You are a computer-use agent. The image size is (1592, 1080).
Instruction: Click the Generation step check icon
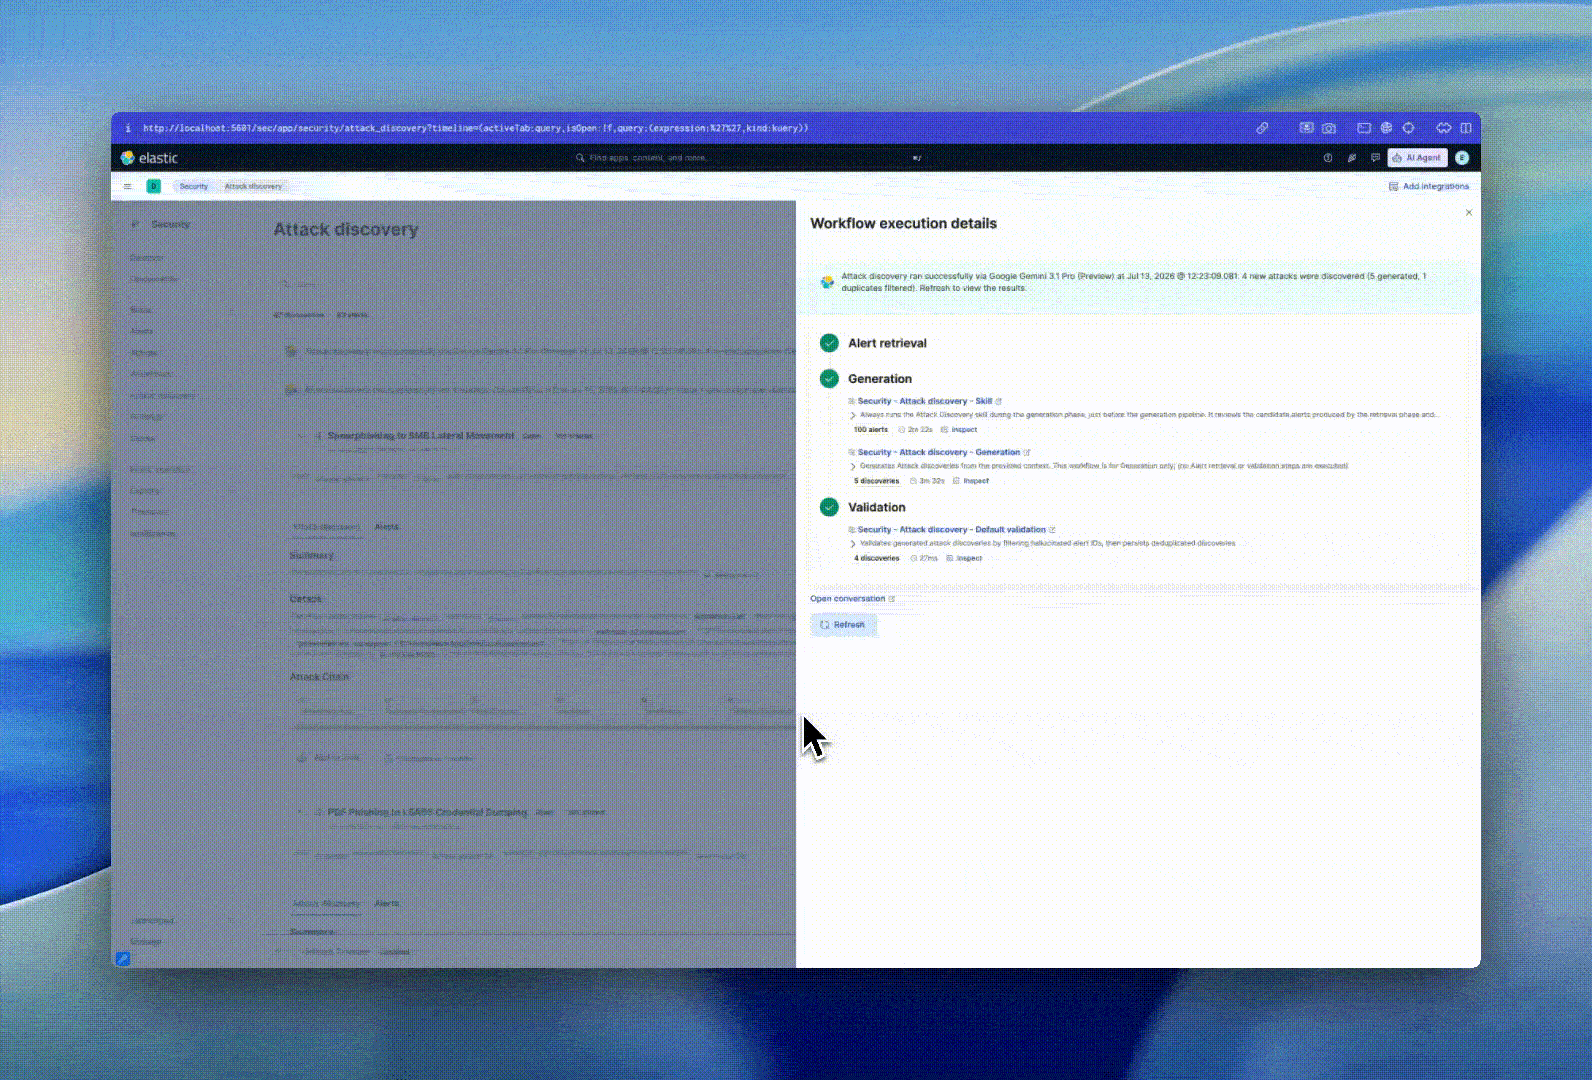coord(829,379)
